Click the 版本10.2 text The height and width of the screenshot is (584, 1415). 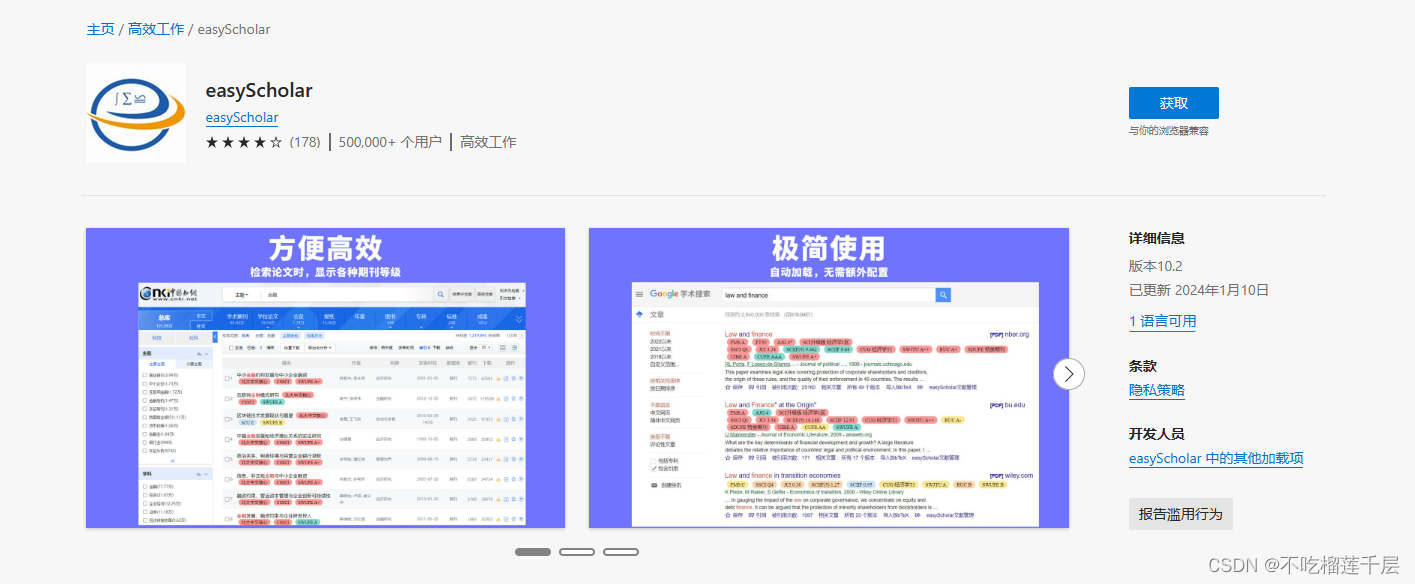tap(1156, 266)
